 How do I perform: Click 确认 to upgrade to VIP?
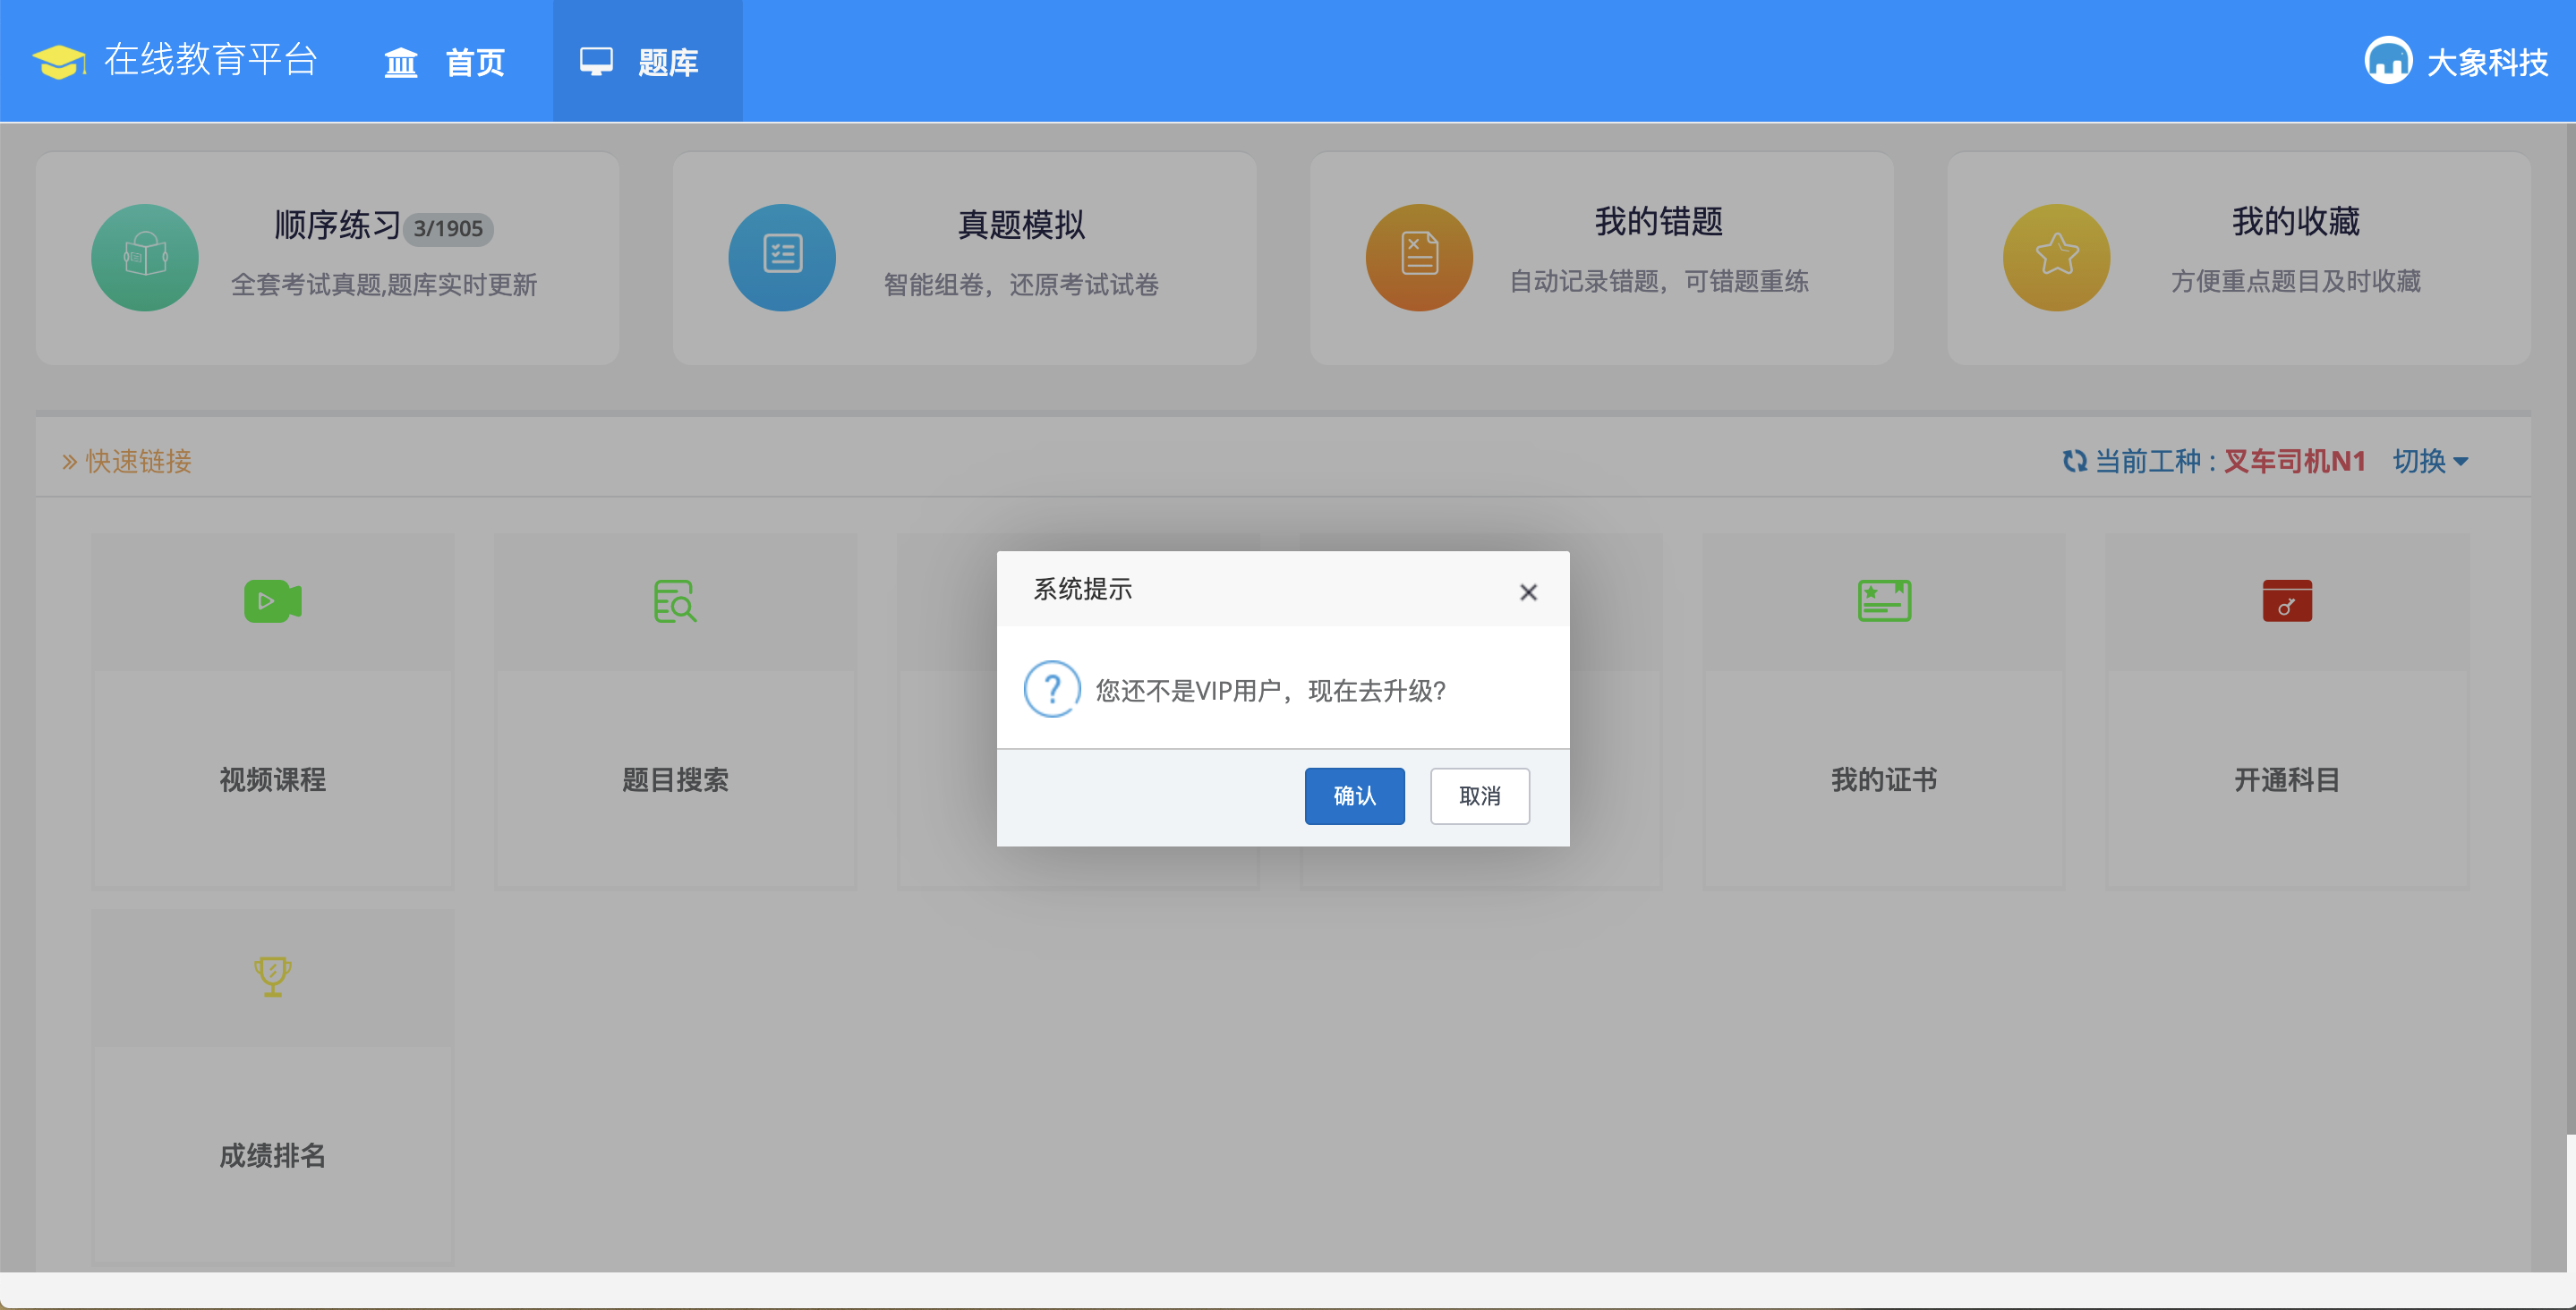point(1354,796)
